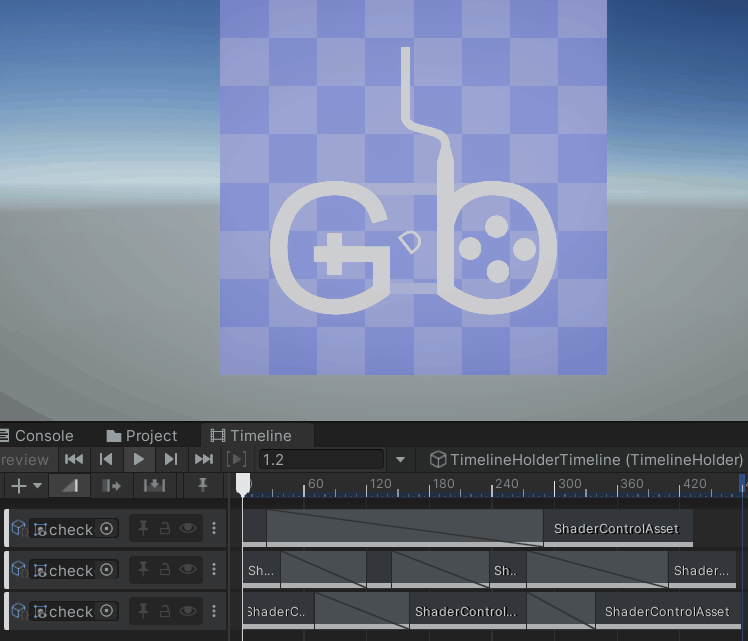
Task: Open the add-track dropdown arrow
Action: point(37,486)
